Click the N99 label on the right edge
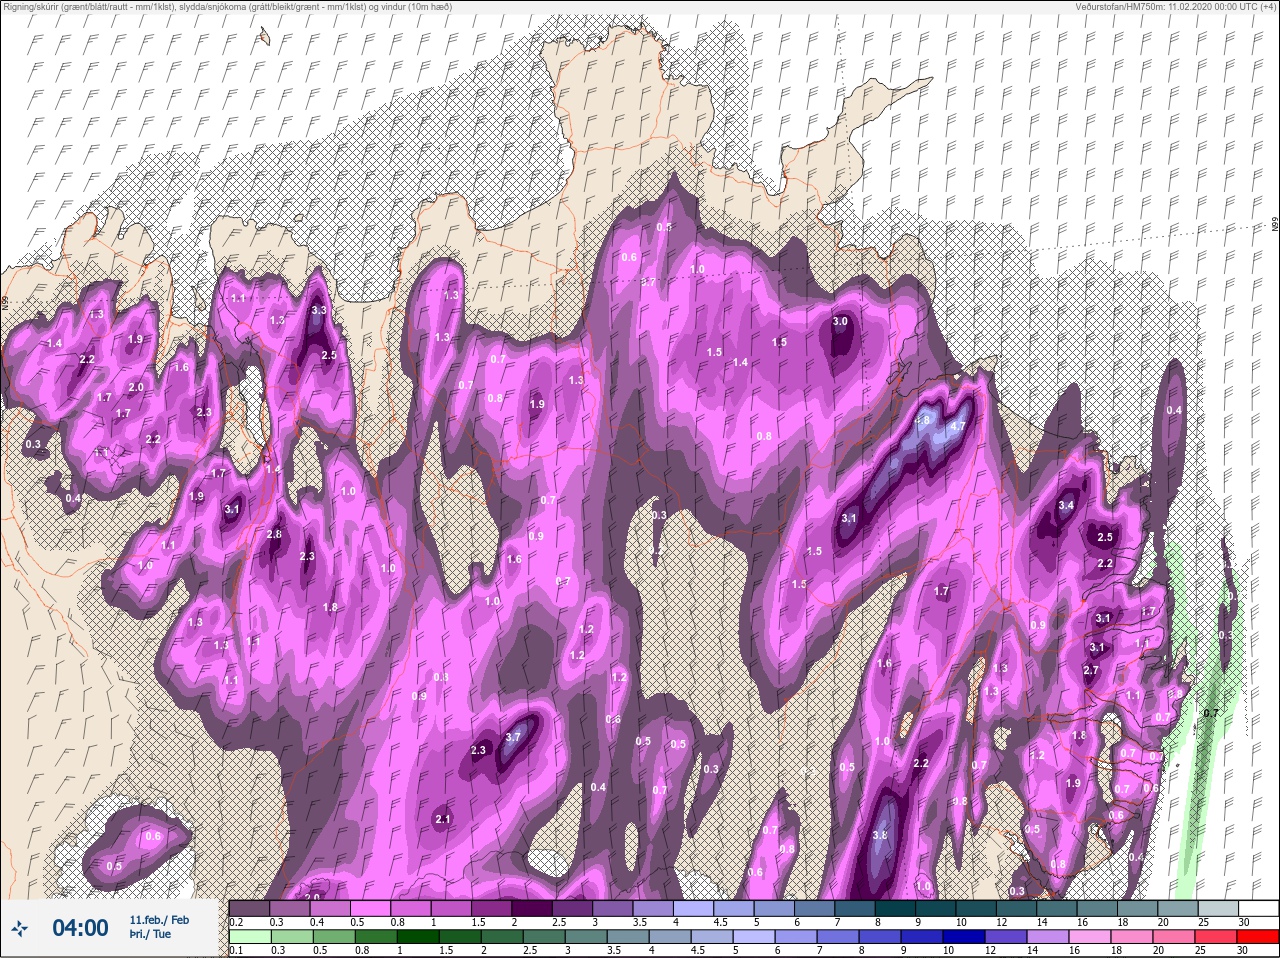The width and height of the screenshot is (1280, 958). click(x=1275, y=225)
